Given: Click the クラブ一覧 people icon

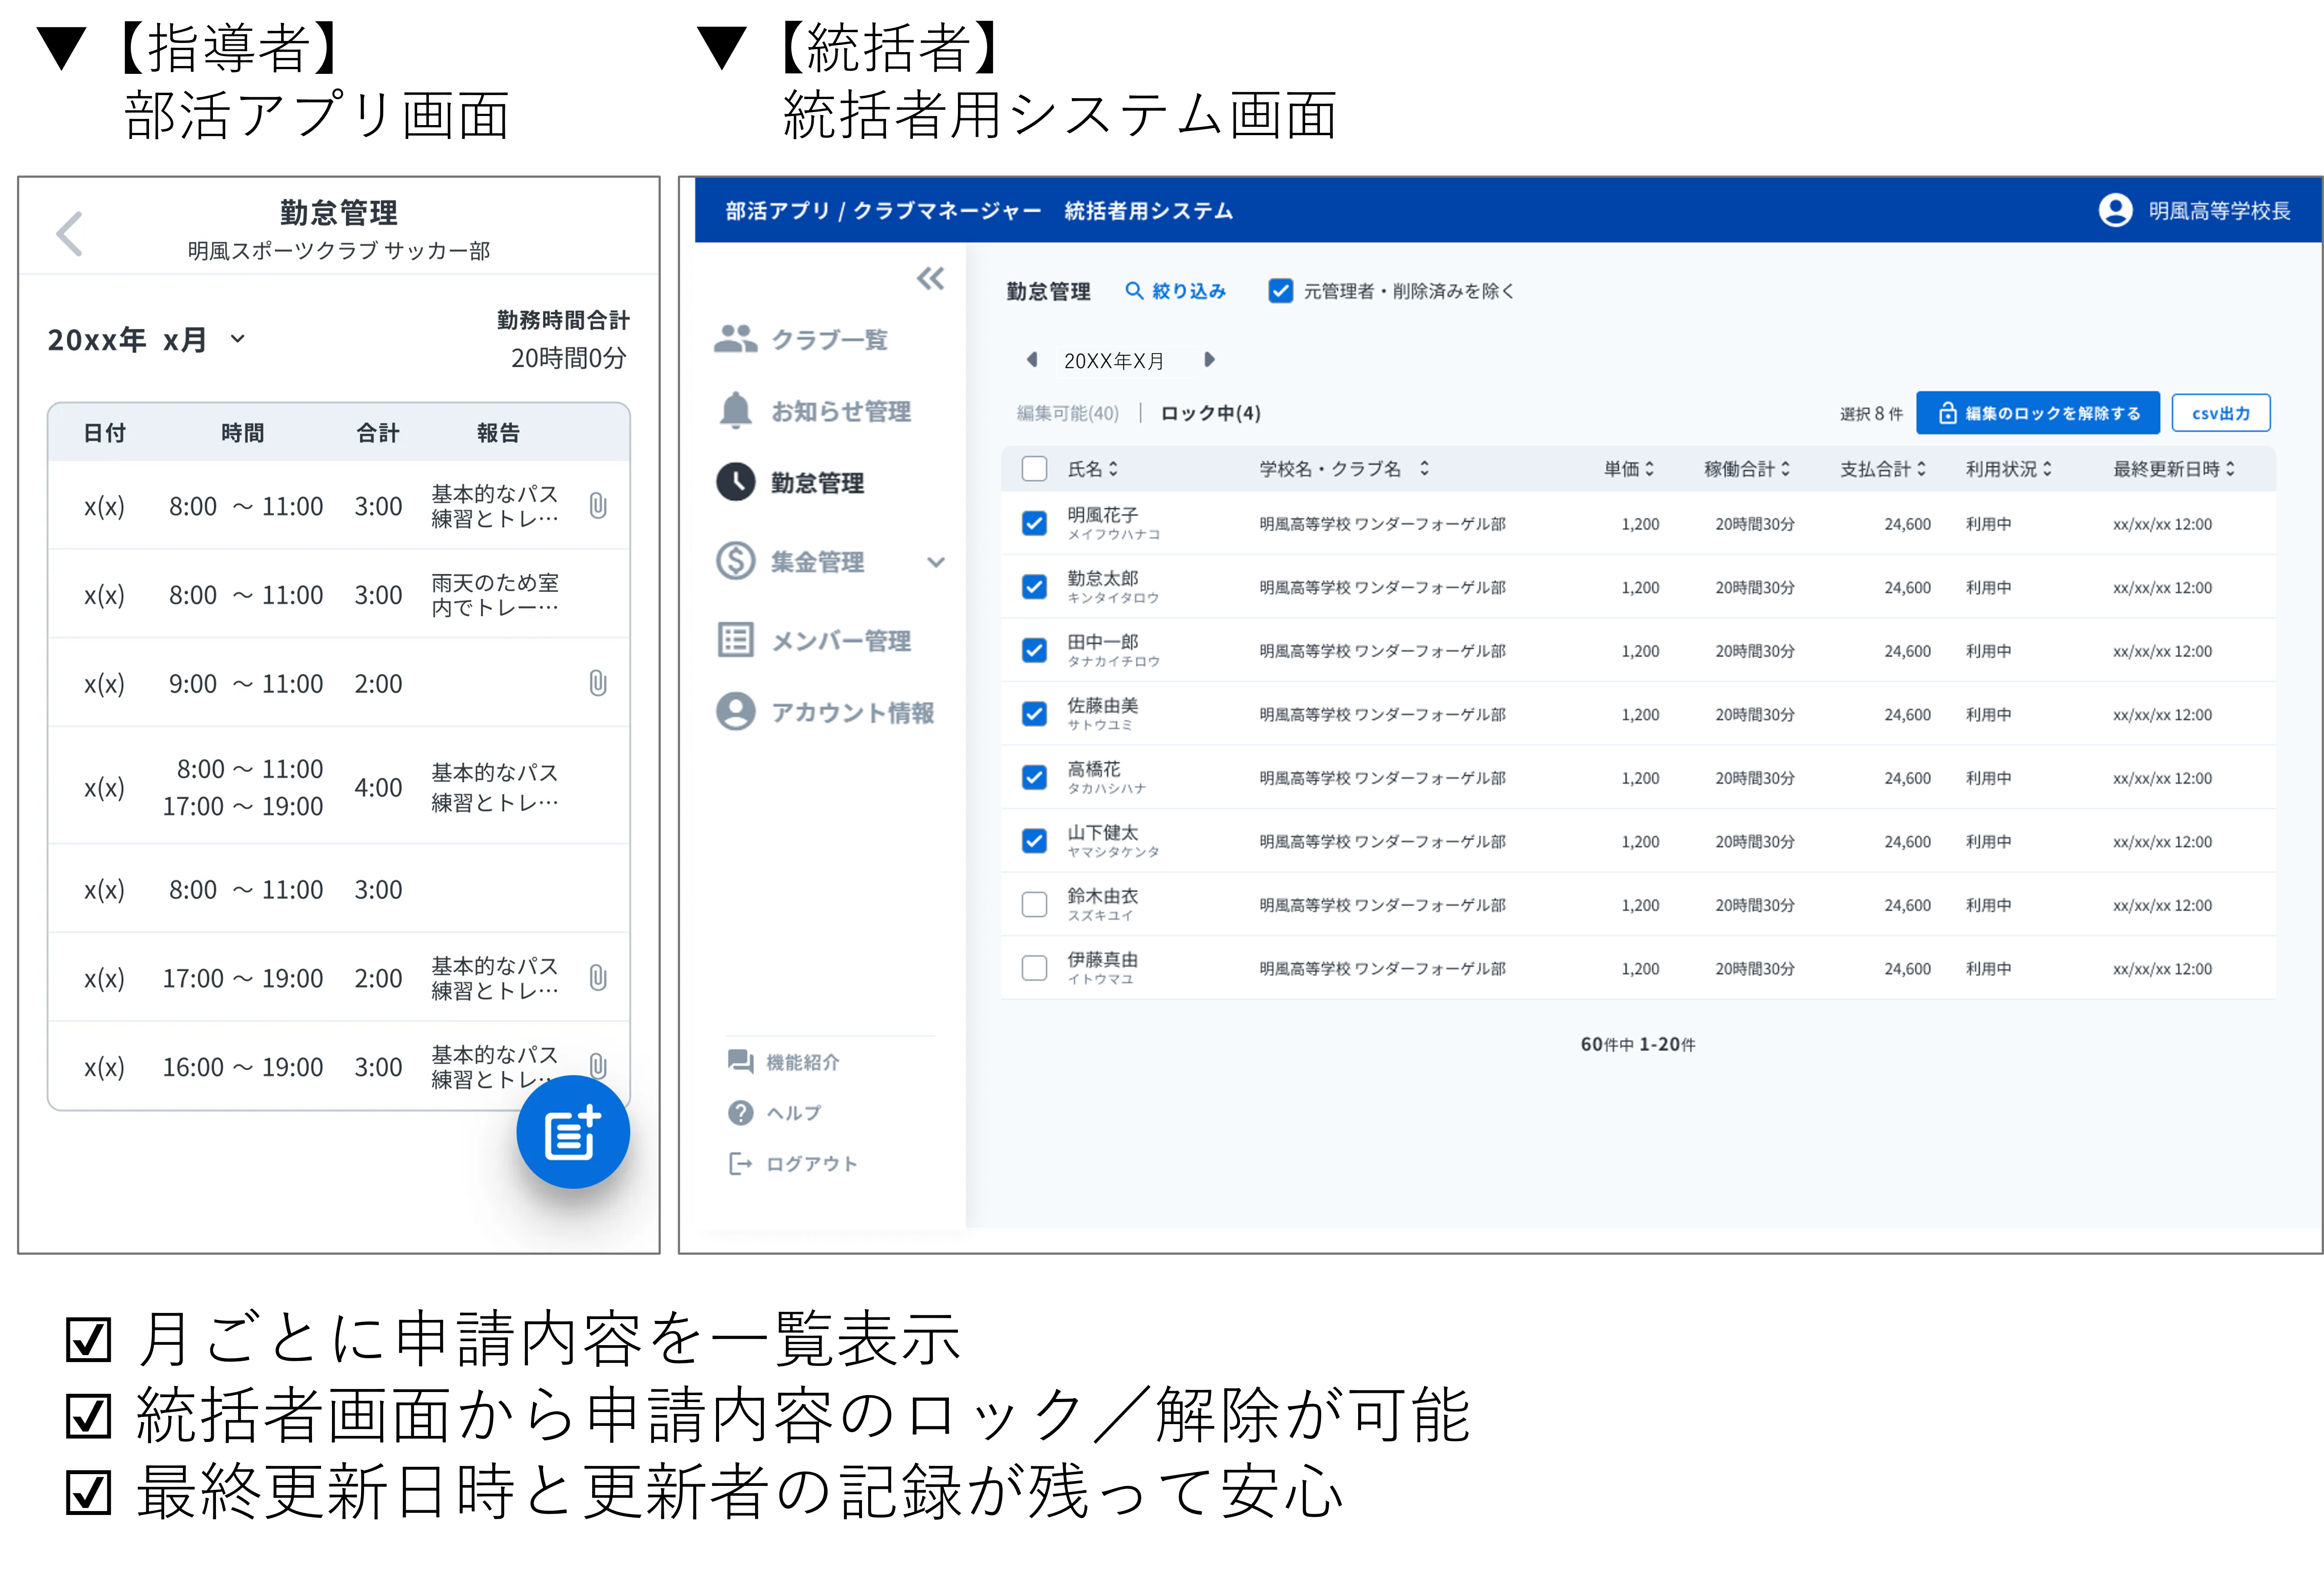Looking at the screenshot, I should [x=736, y=339].
